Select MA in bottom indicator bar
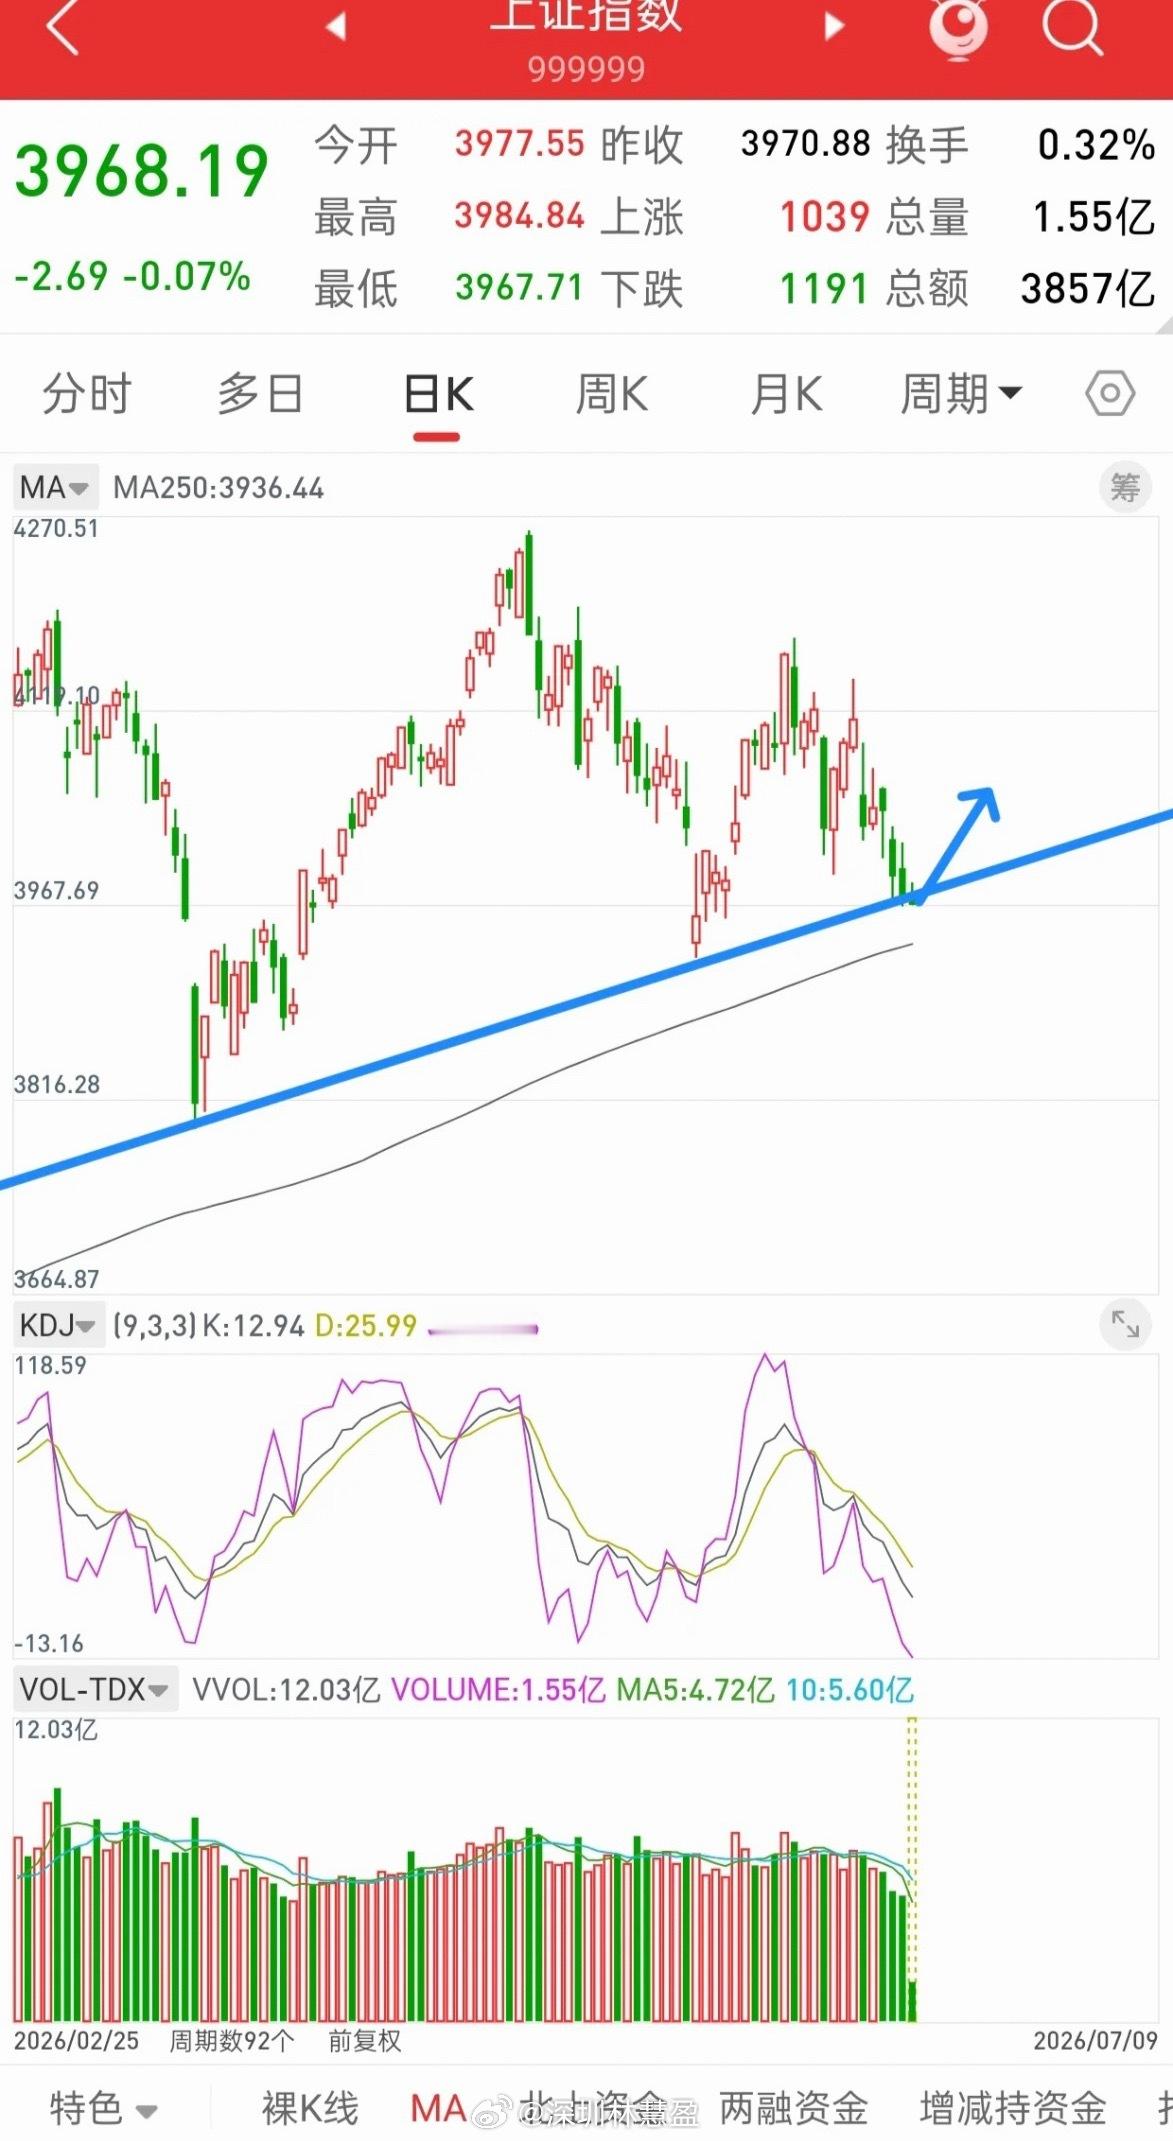1173x2141 pixels. coord(438,2108)
